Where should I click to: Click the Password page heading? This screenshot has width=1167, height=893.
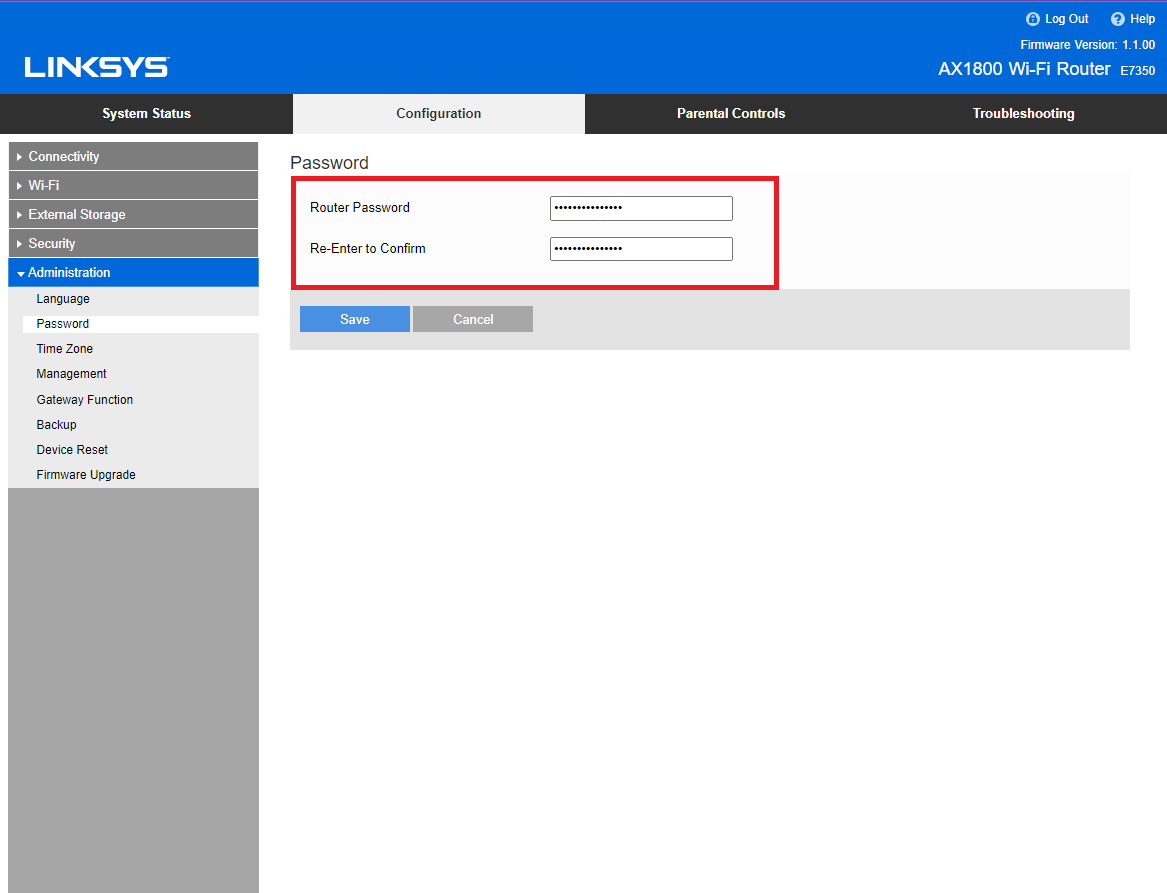pos(329,163)
